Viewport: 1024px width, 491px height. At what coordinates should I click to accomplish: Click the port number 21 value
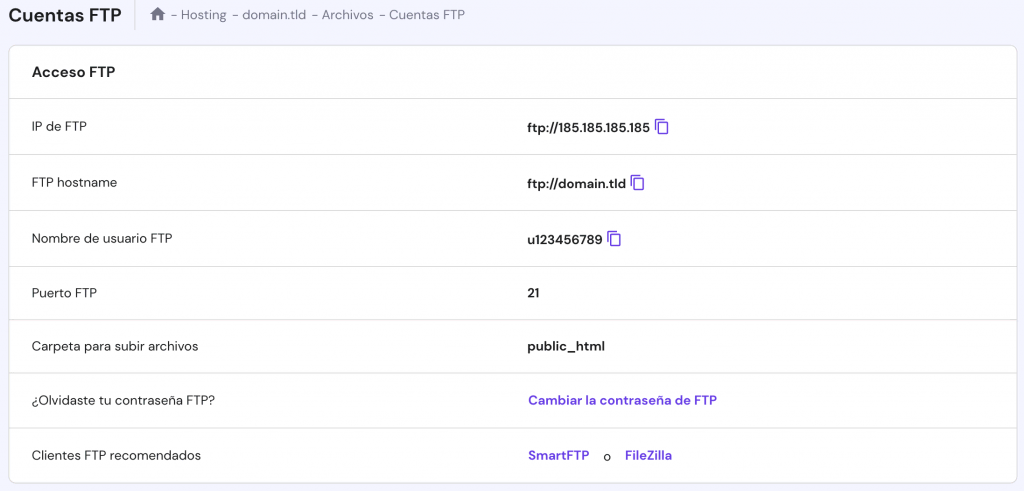point(534,293)
